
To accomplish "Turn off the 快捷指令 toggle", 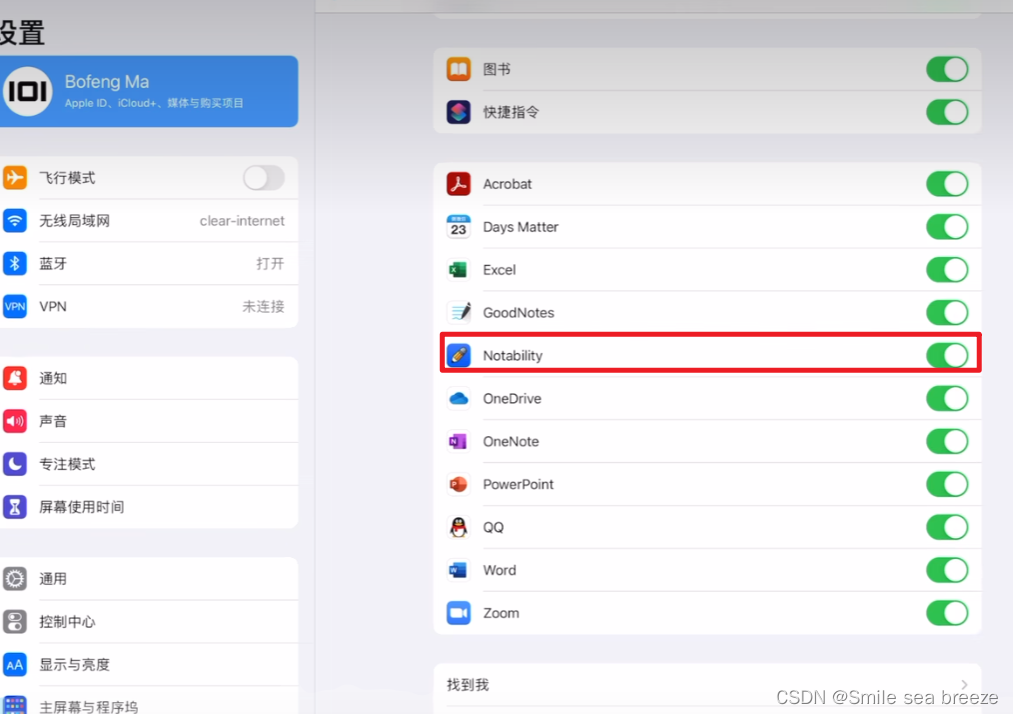I will pyautogui.click(x=947, y=112).
